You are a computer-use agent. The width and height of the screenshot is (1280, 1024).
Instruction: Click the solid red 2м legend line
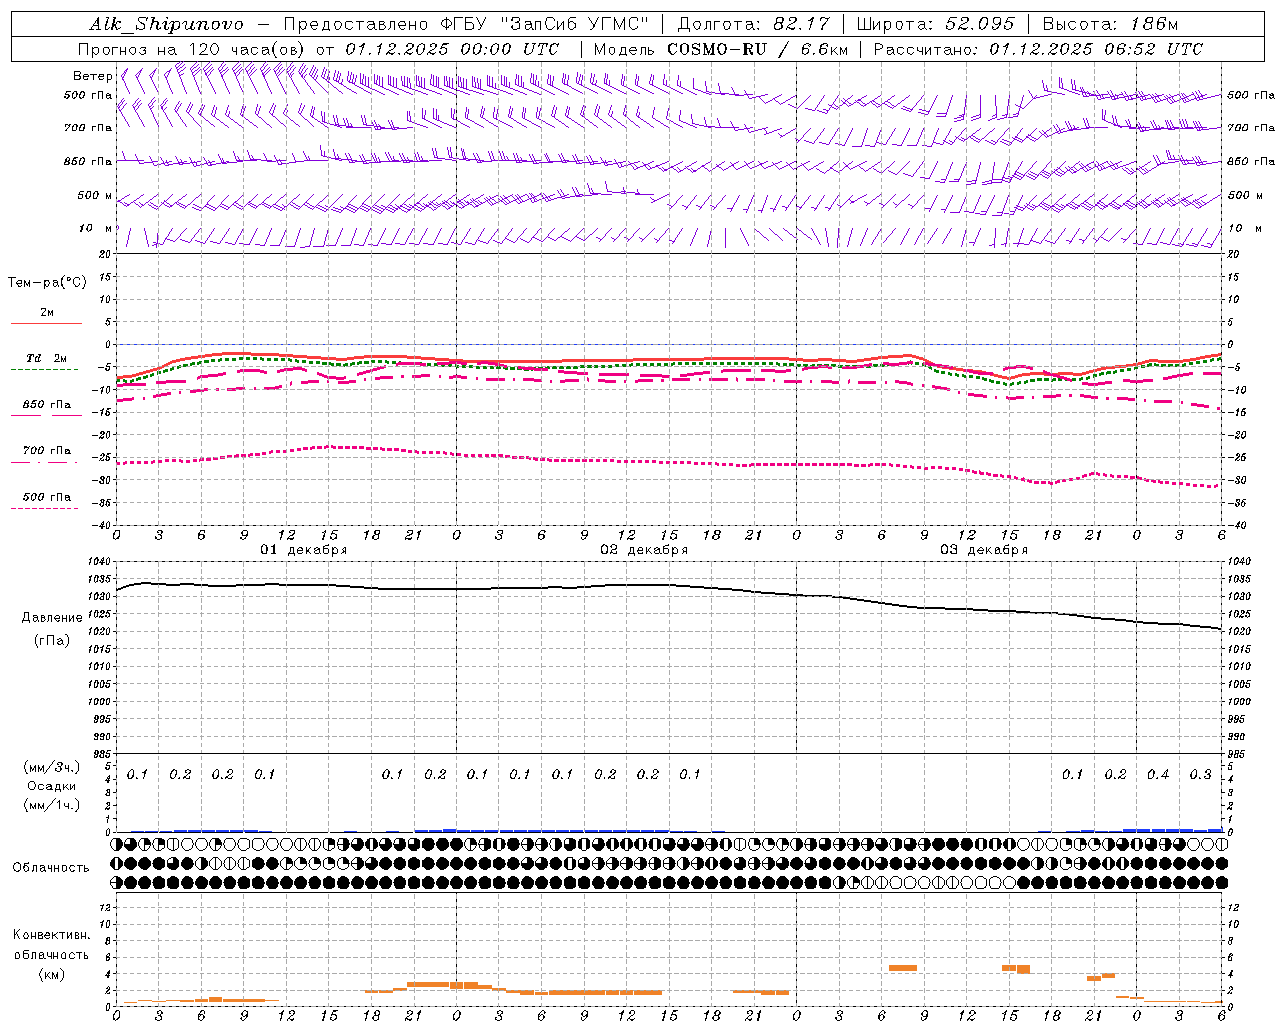point(46,323)
